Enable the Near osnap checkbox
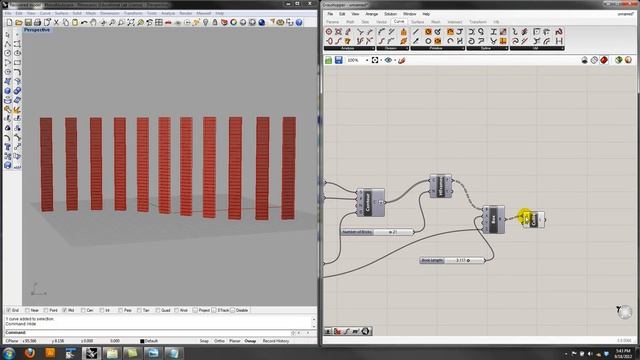The width and height of the screenshot is (640, 360). coord(27,310)
